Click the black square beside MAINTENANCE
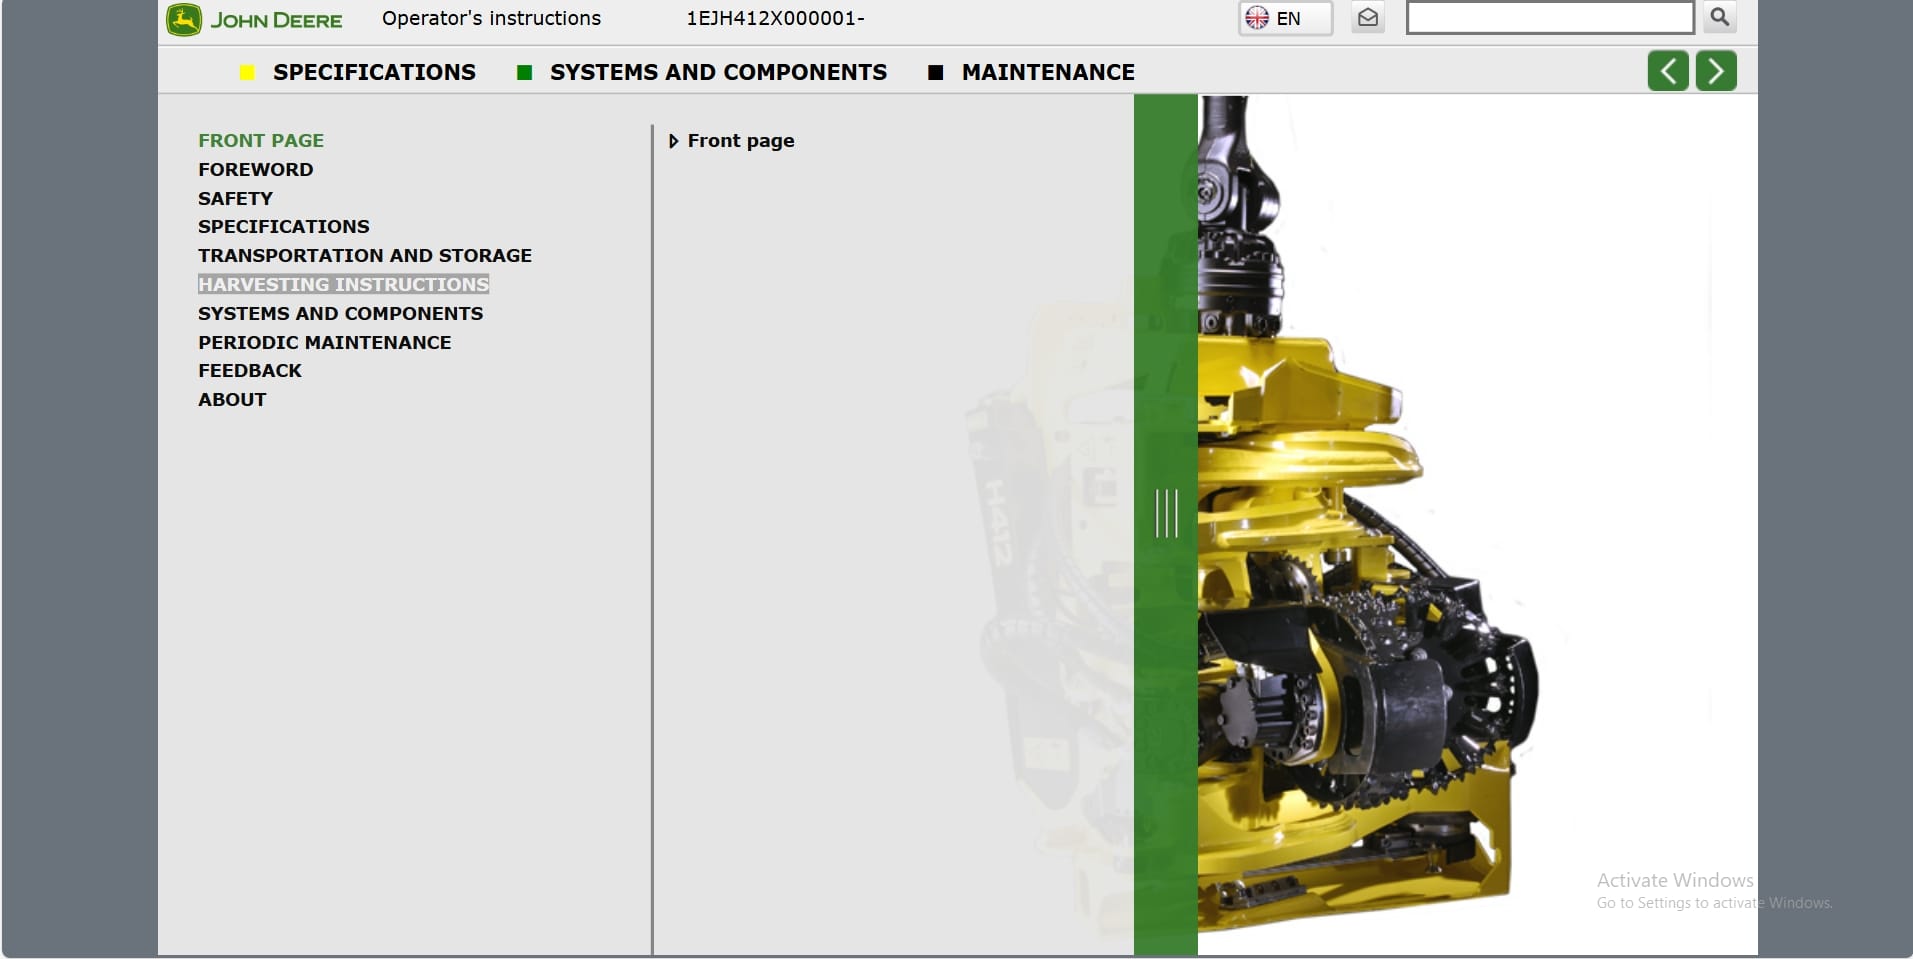The width and height of the screenshot is (1913, 959). tap(936, 72)
